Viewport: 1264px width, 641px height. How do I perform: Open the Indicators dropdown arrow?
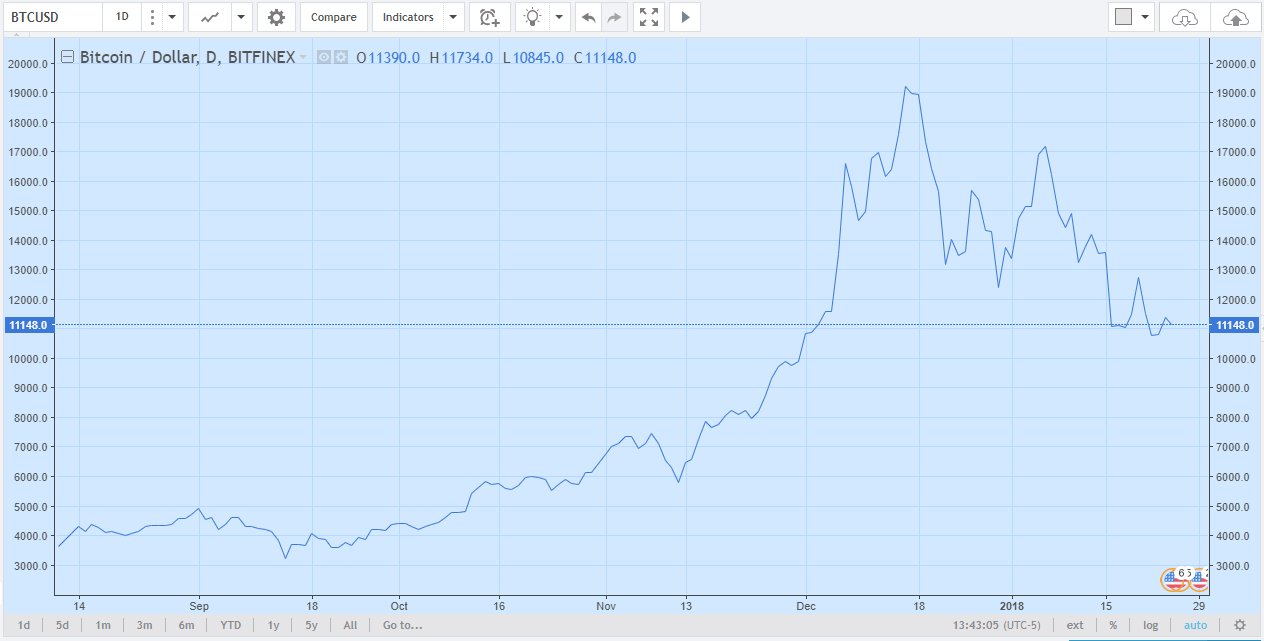pos(453,17)
